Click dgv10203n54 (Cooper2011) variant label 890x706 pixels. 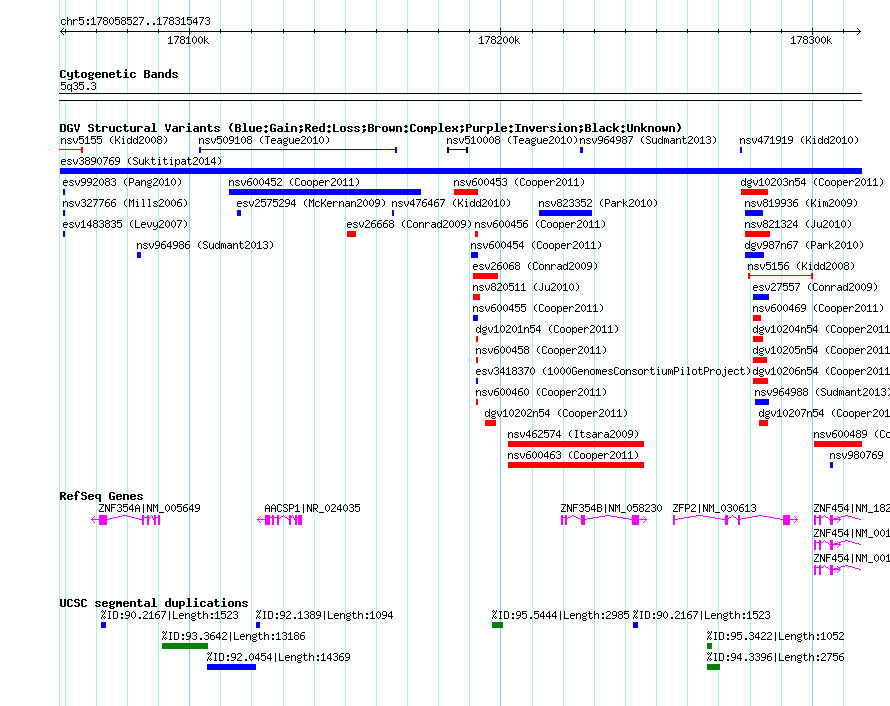812,182
